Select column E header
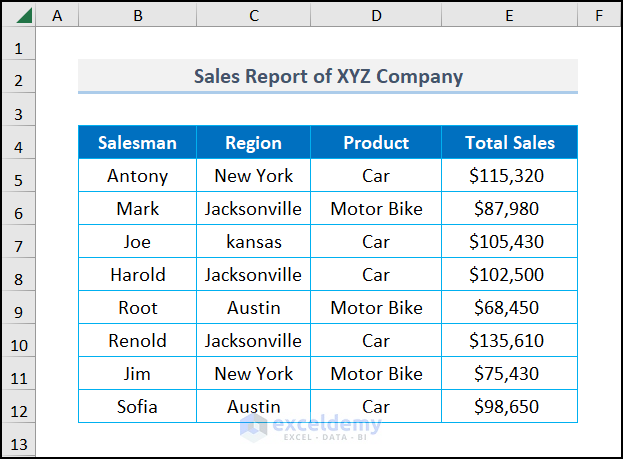This screenshot has height=459, width=623. (509, 16)
